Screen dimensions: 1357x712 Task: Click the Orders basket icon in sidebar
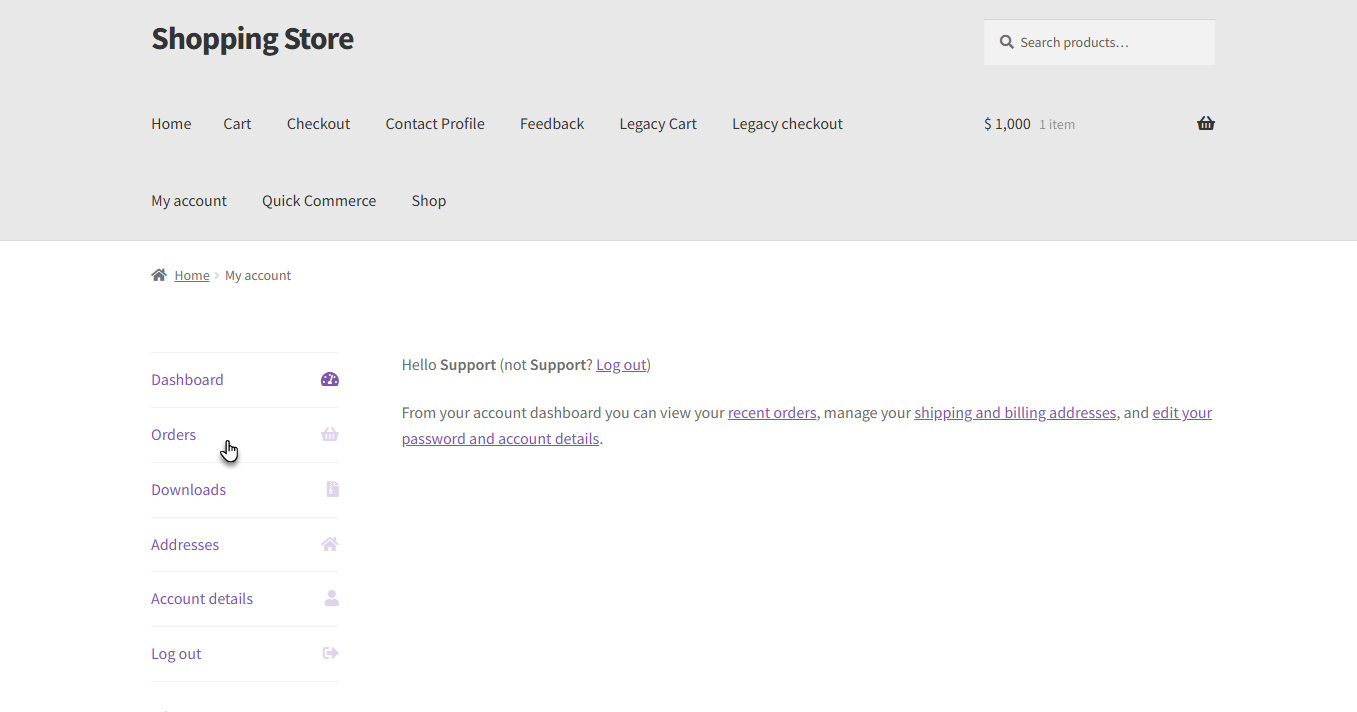(x=330, y=435)
